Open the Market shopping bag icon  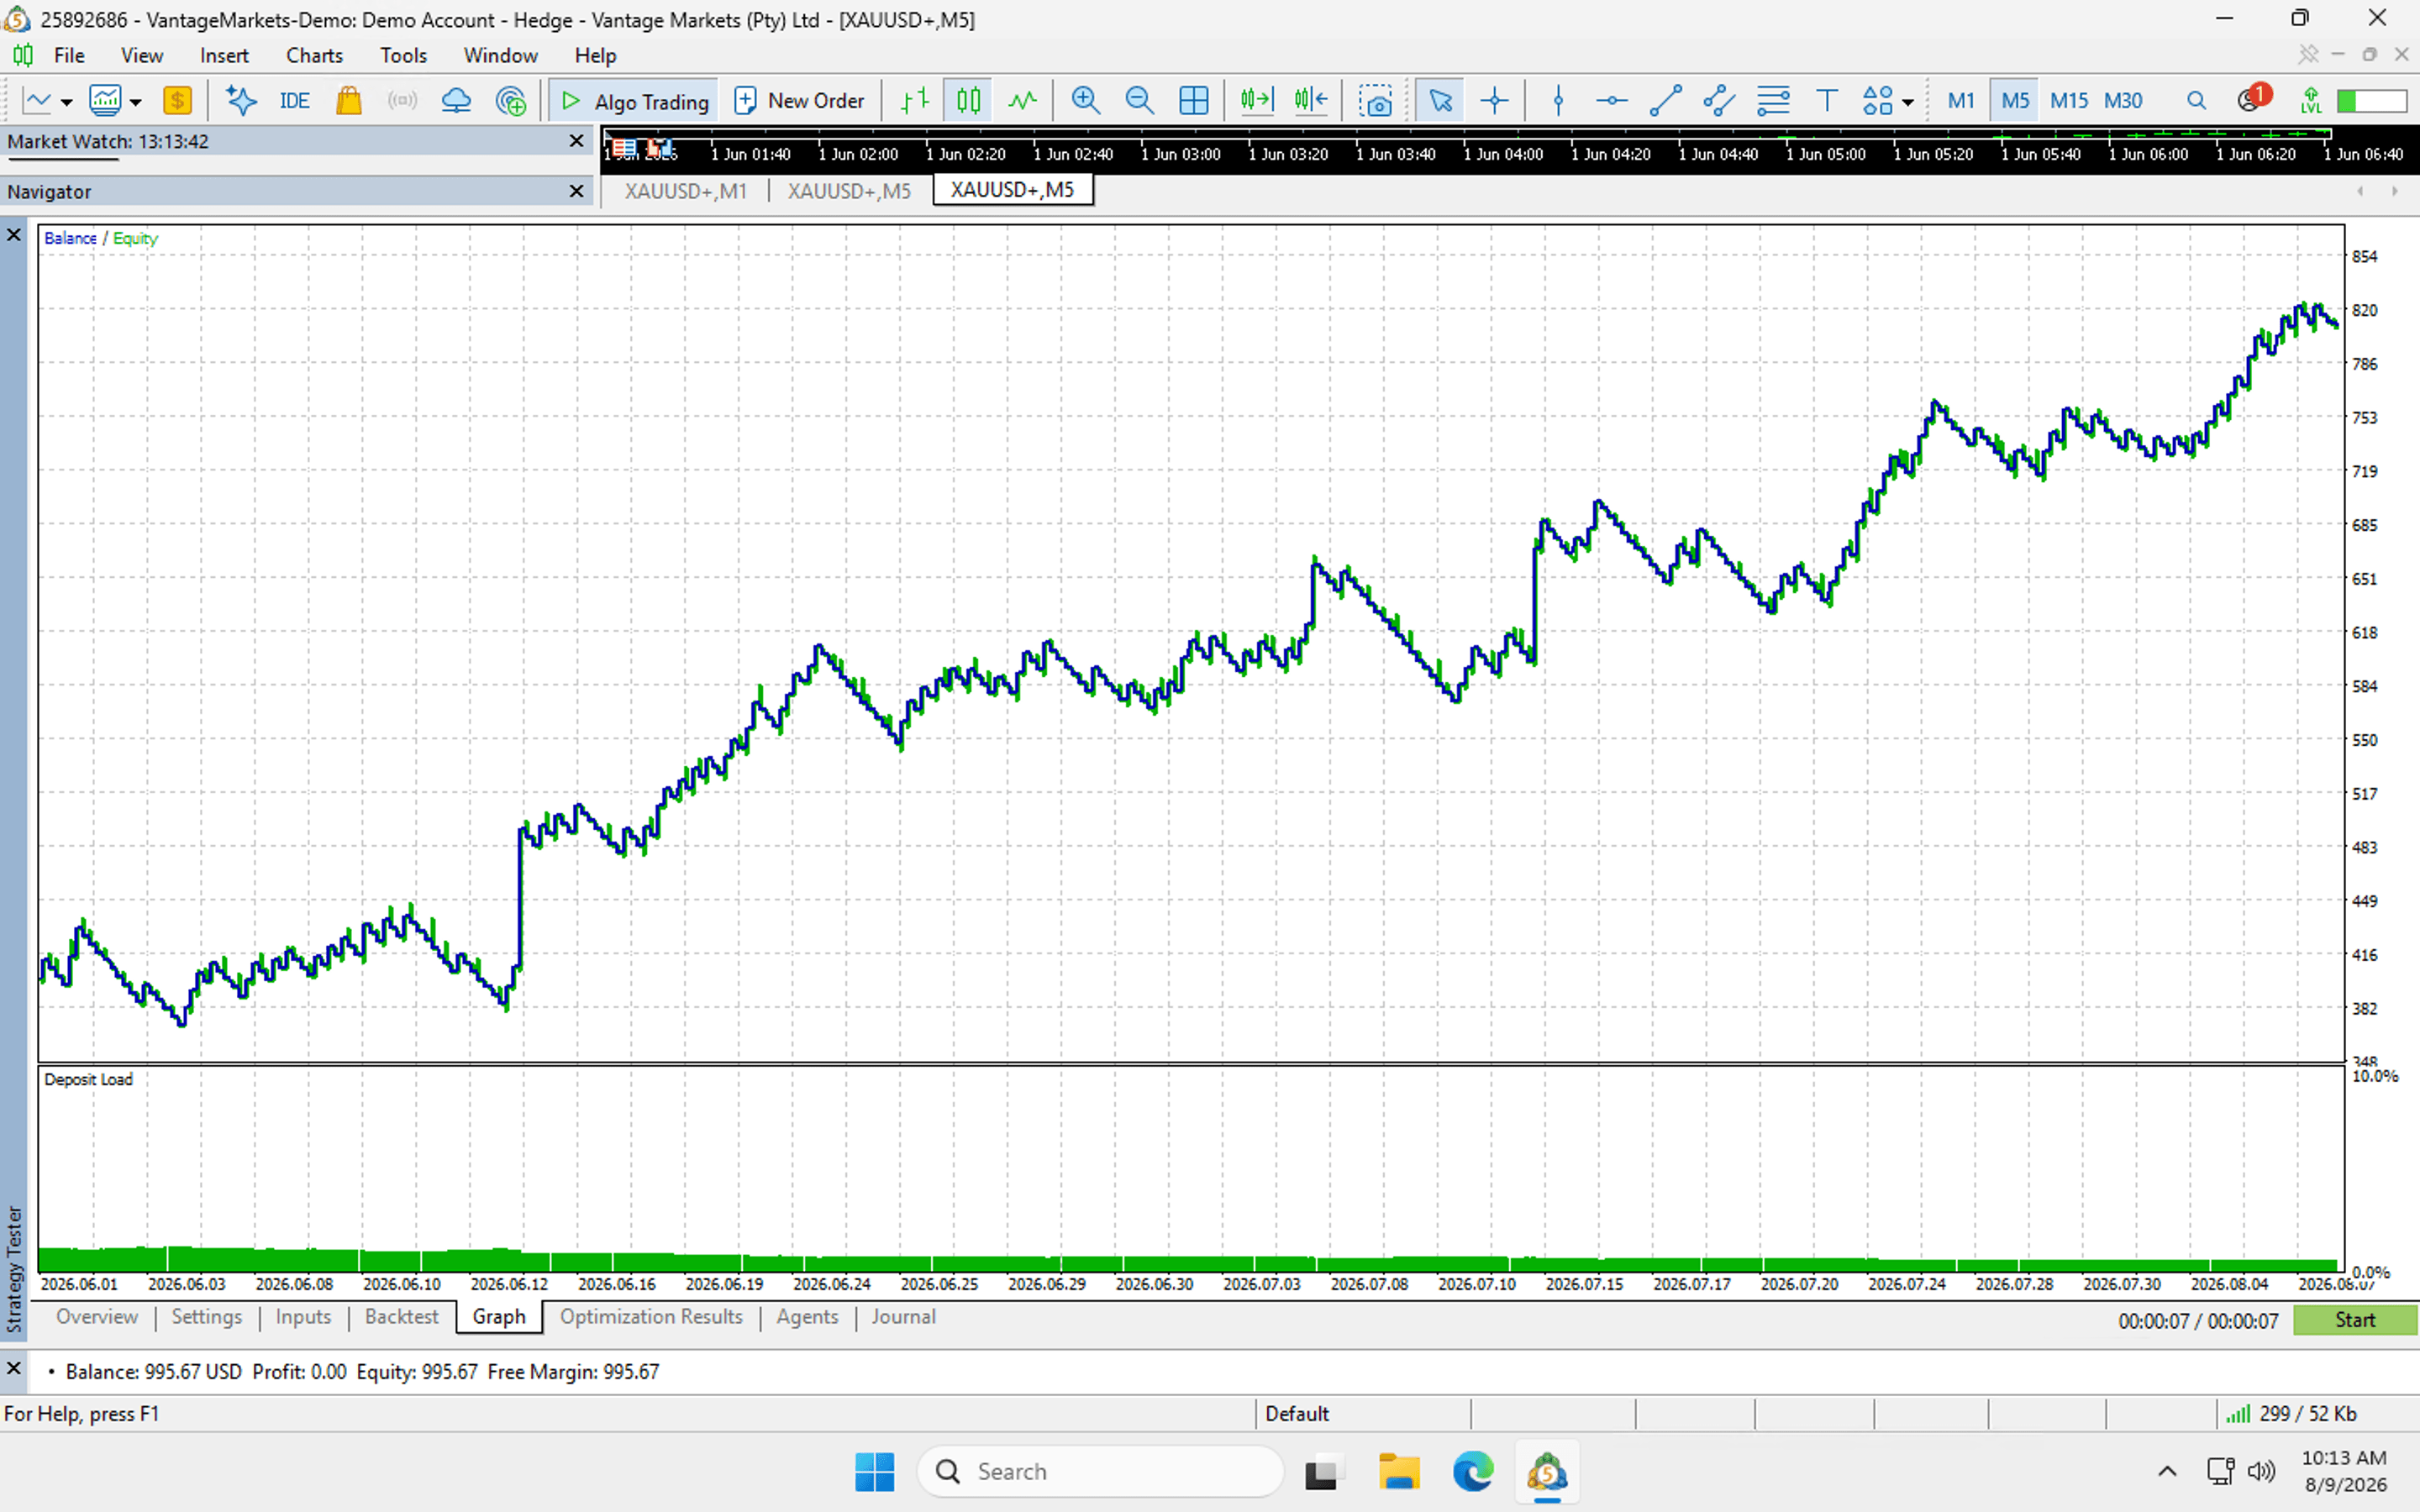[x=348, y=101]
